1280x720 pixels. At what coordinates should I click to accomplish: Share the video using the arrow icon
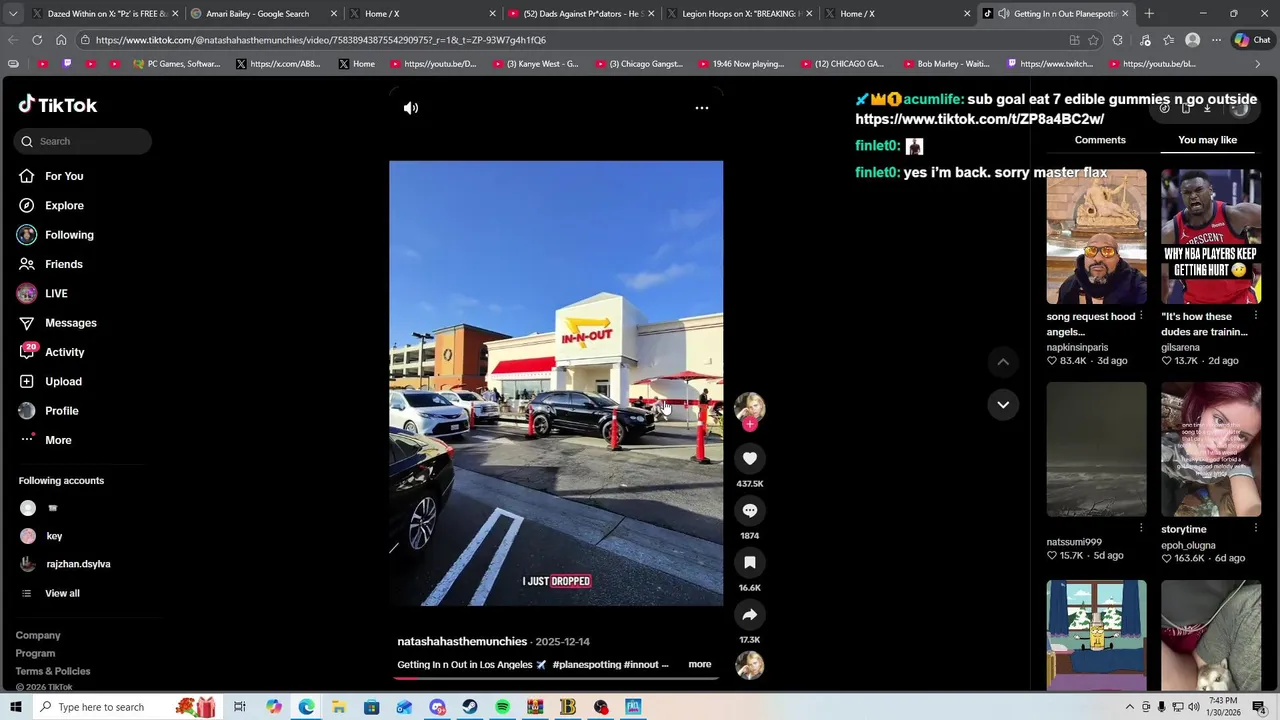(x=749, y=614)
